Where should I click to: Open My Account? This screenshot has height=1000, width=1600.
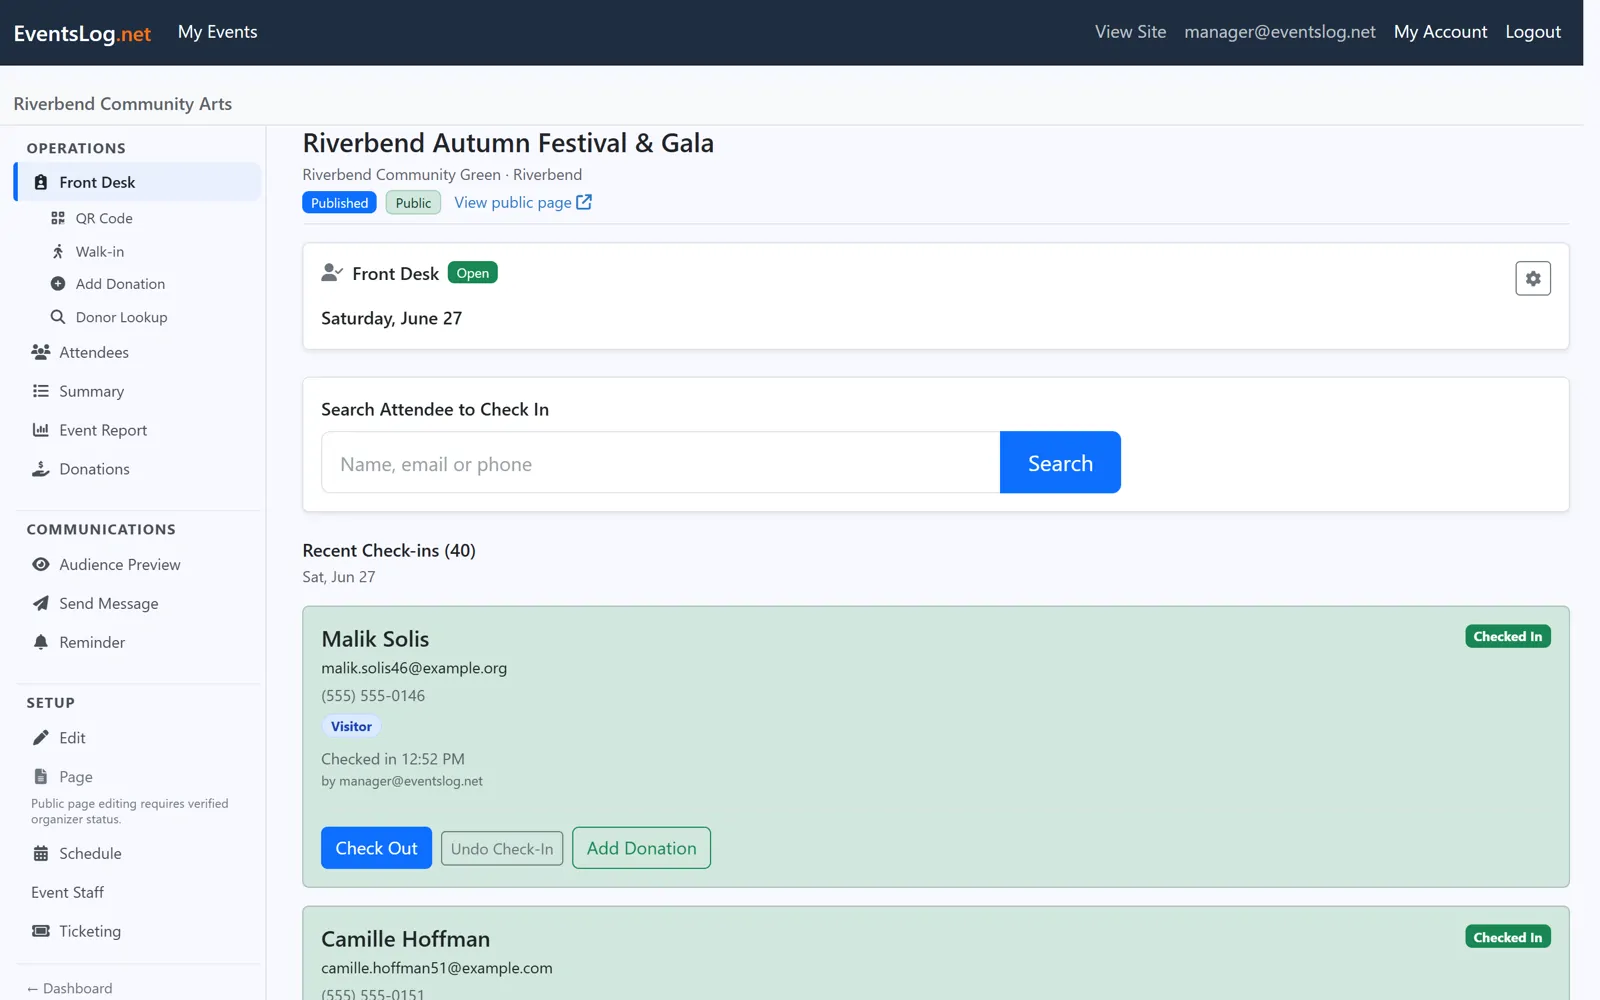coord(1440,32)
